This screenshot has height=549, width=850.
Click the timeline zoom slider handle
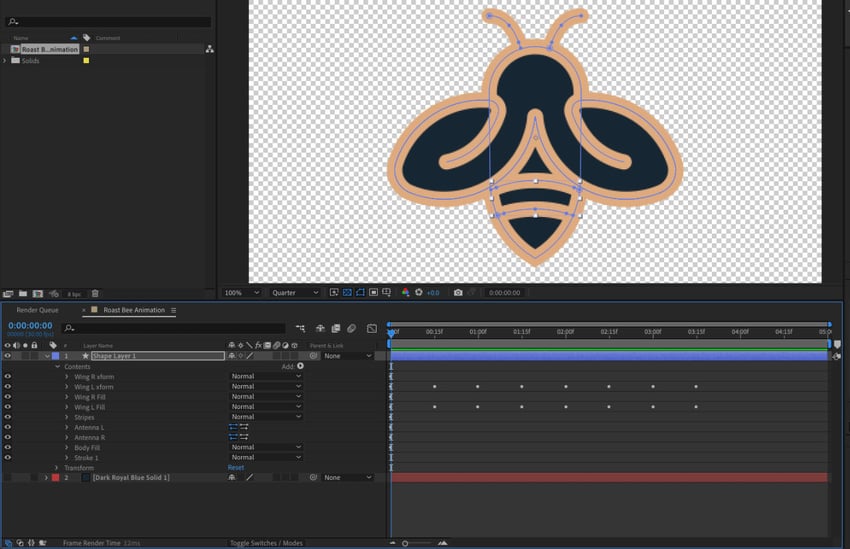(x=405, y=543)
